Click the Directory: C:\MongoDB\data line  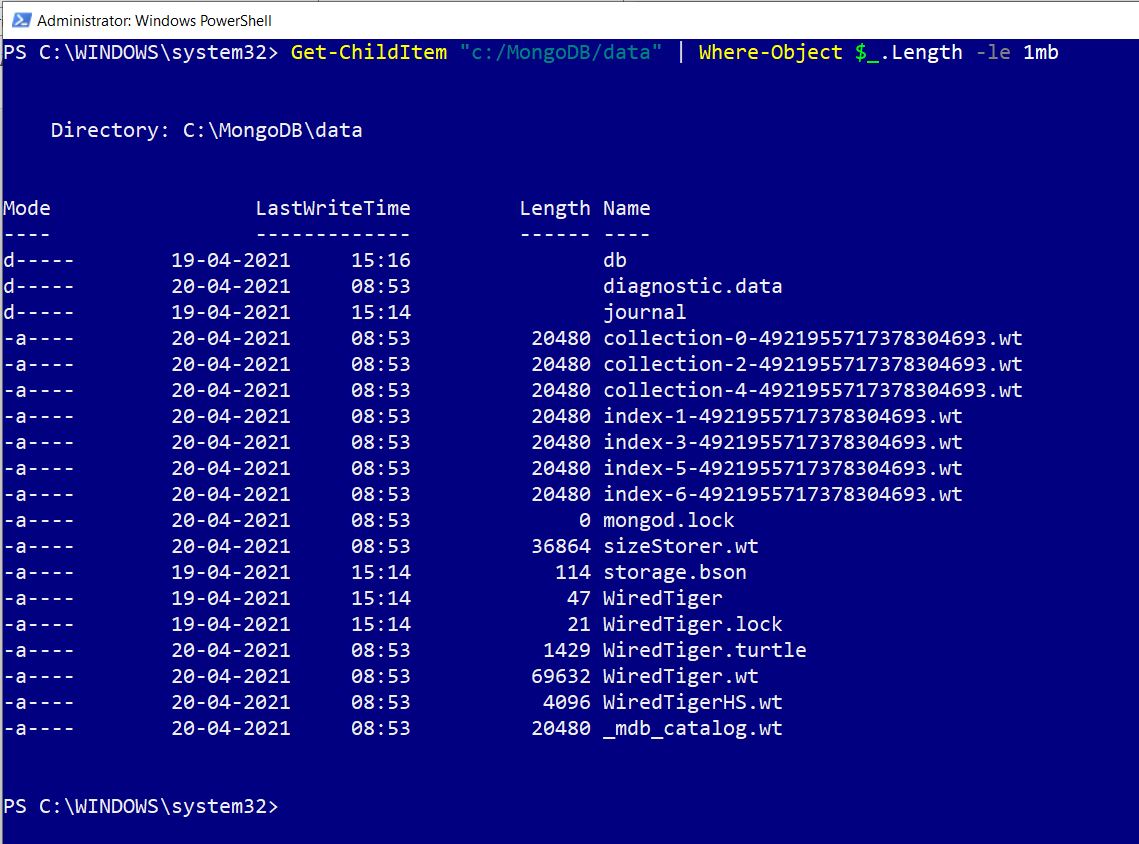click(206, 130)
